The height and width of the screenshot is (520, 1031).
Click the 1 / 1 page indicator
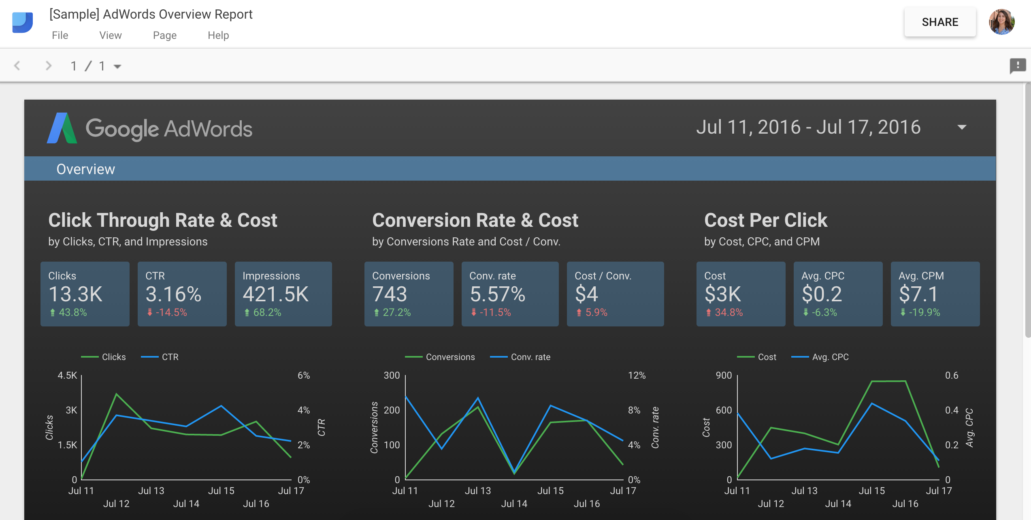(x=87, y=66)
